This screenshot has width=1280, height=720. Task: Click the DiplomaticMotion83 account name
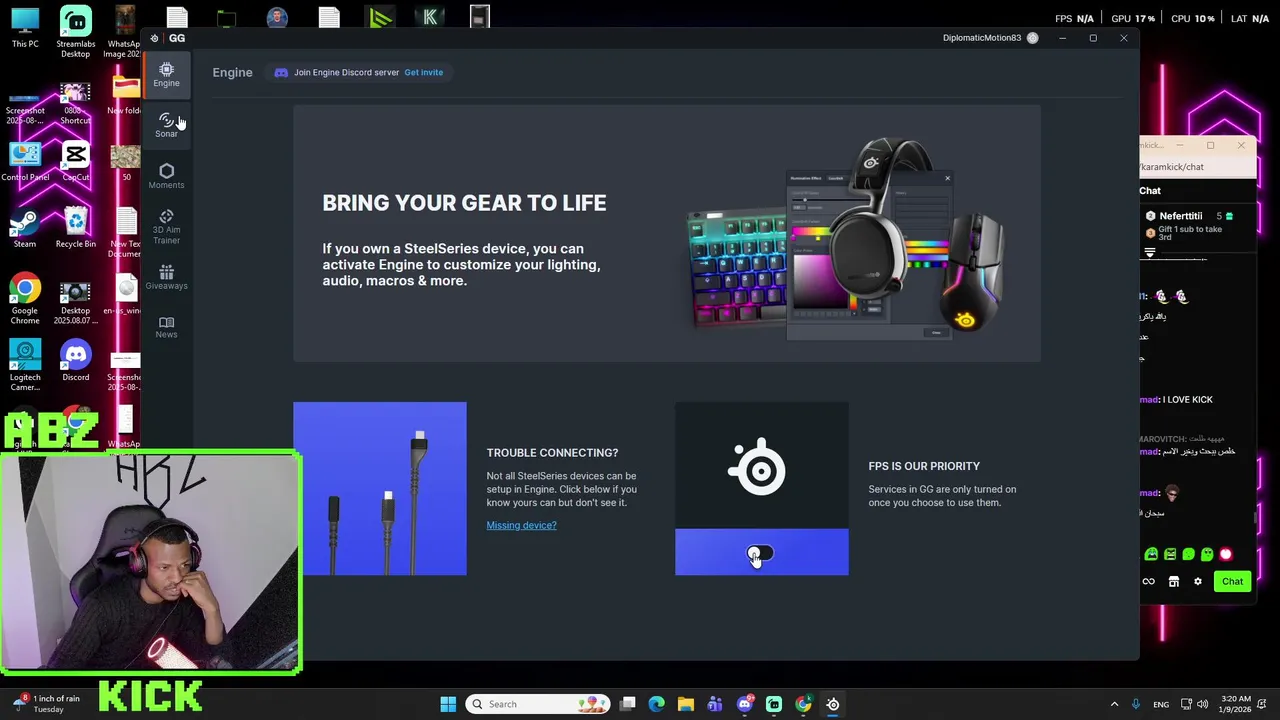(x=981, y=38)
